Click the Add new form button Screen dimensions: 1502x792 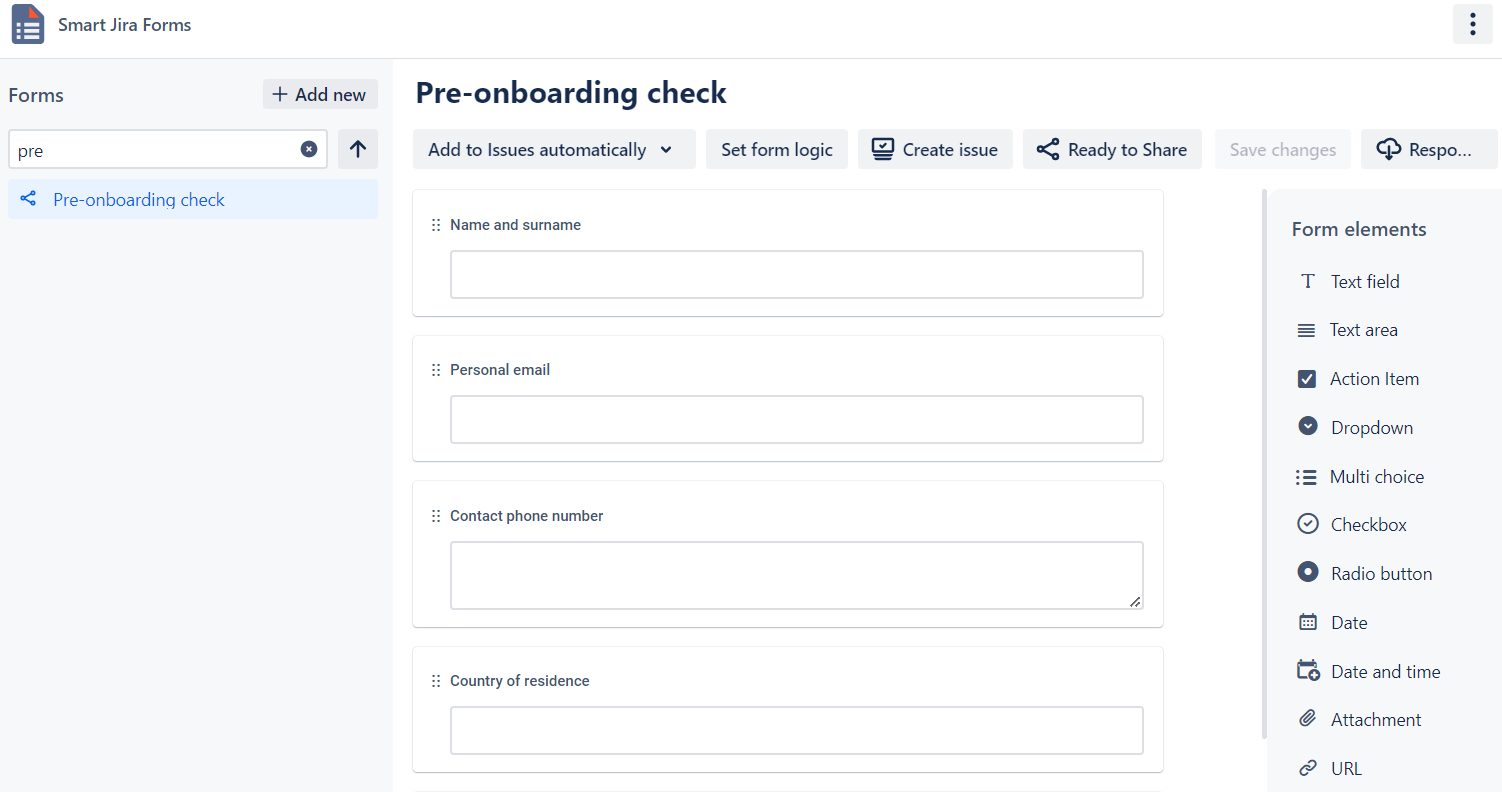point(320,95)
